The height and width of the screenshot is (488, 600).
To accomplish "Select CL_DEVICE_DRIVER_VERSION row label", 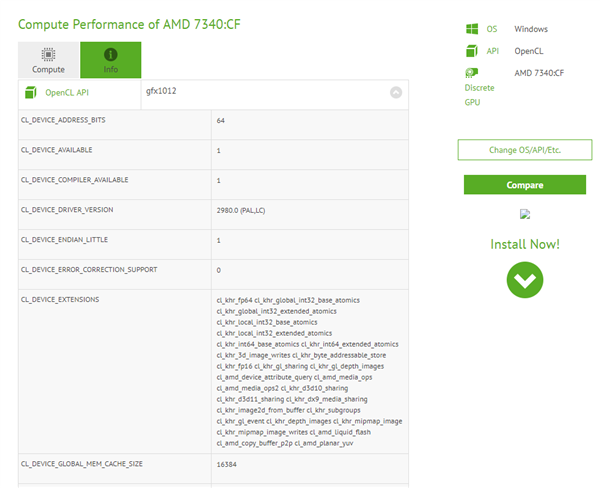I will pos(67,210).
